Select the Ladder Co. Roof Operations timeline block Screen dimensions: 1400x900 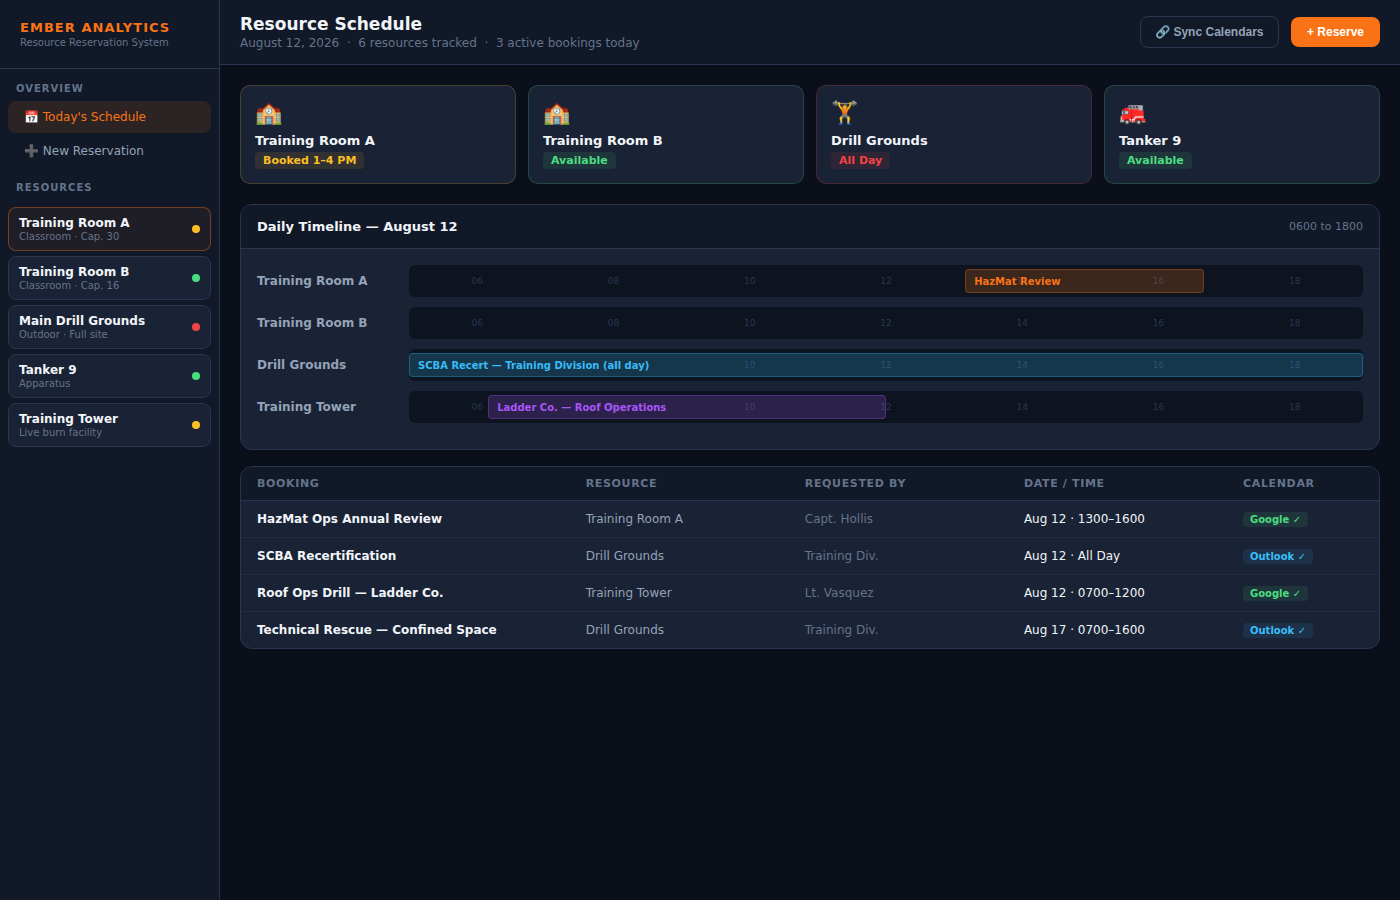pyautogui.click(x=687, y=407)
